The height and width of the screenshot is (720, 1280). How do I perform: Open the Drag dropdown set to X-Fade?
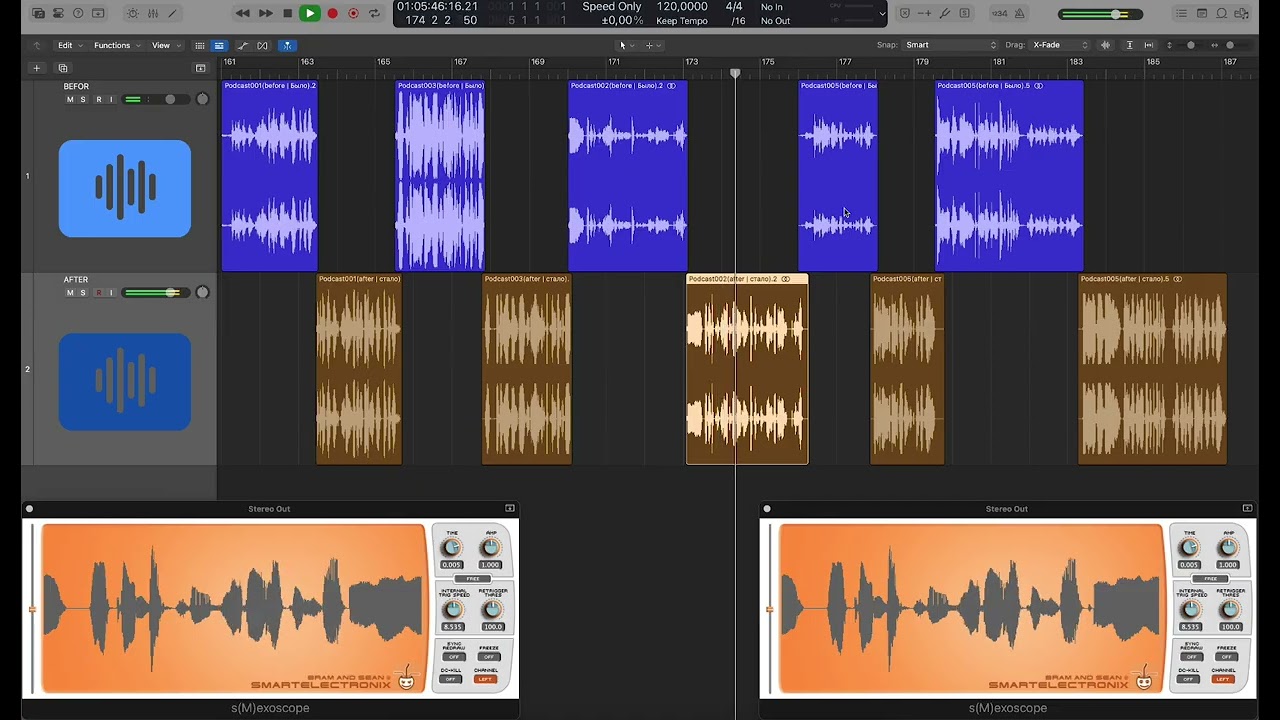1060,45
